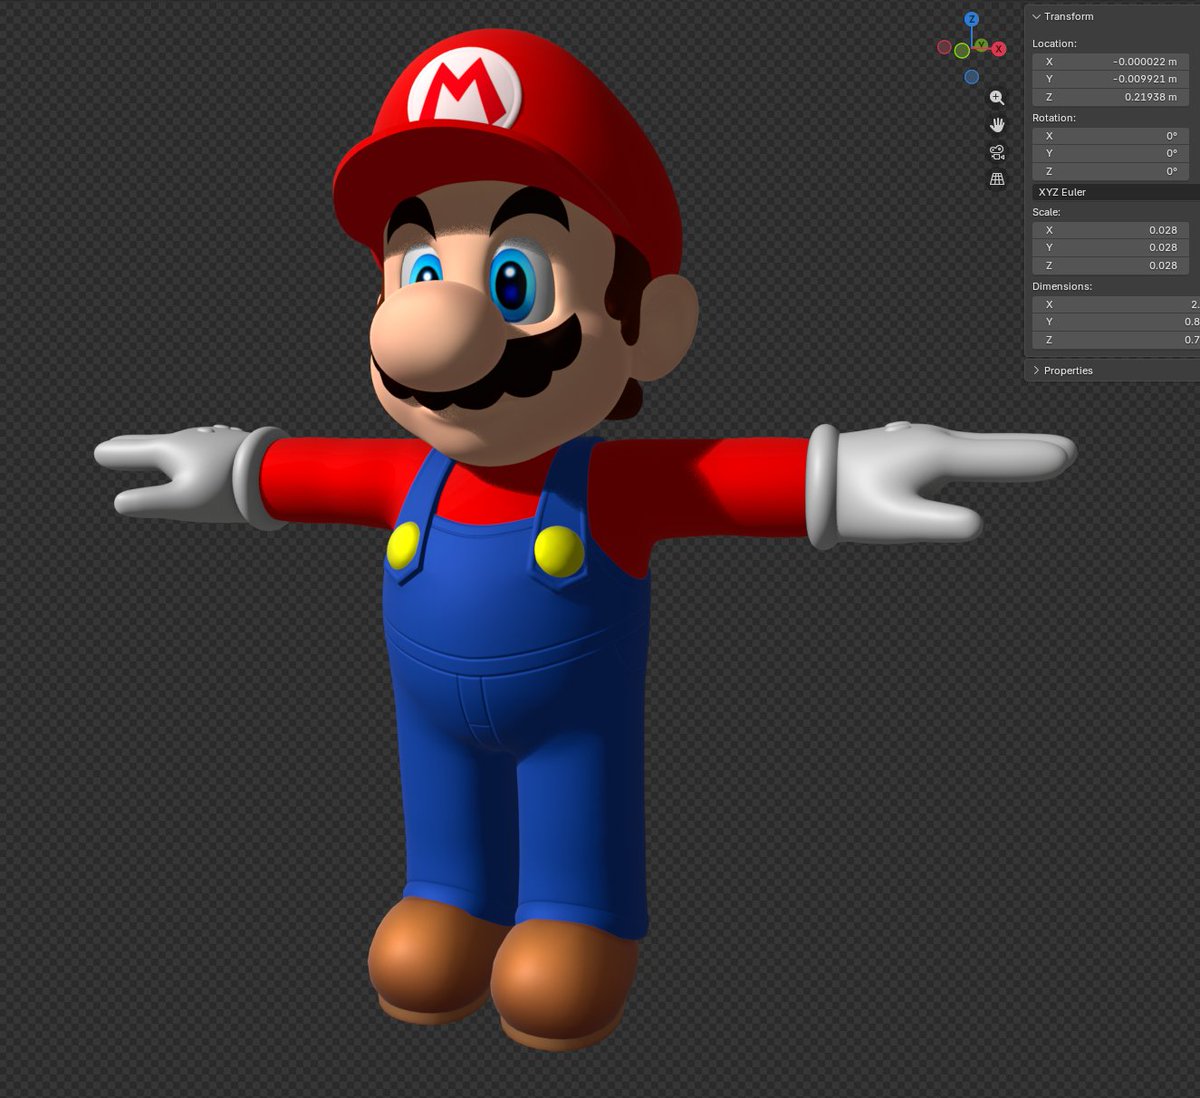Click the 'Dimensions:' label text
The height and width of the screenshot is (1098, 1200).
[x=1062, y=286]
